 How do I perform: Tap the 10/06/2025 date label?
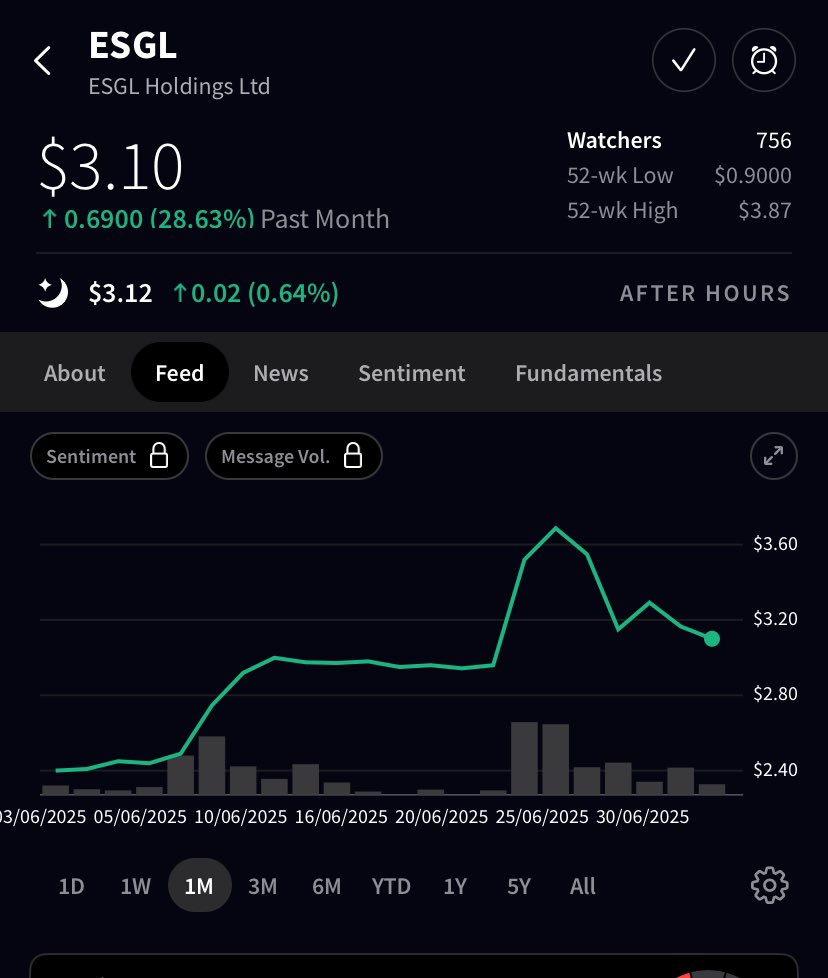coord(241,816)
